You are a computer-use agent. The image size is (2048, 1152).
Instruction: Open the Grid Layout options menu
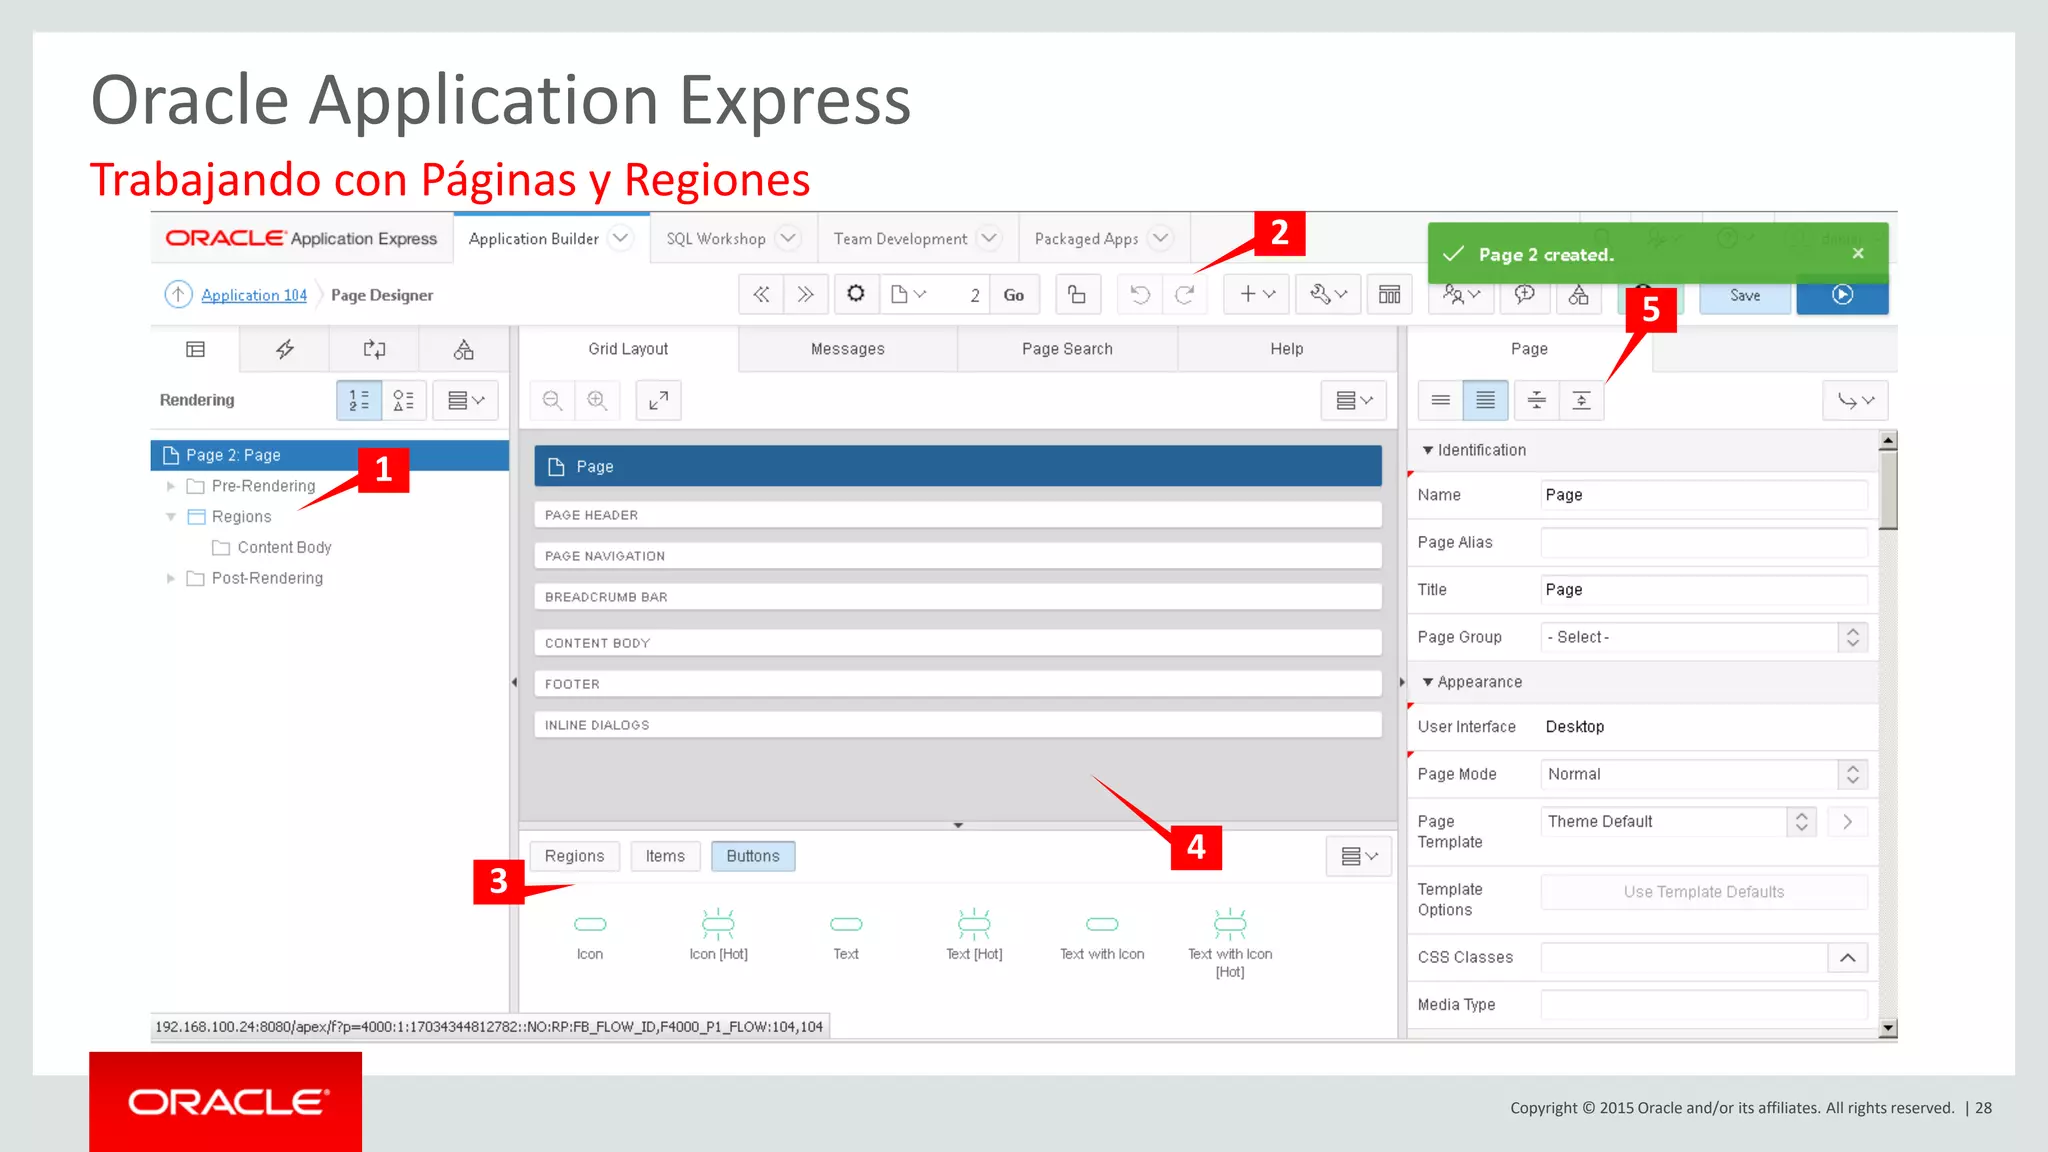1354,400
